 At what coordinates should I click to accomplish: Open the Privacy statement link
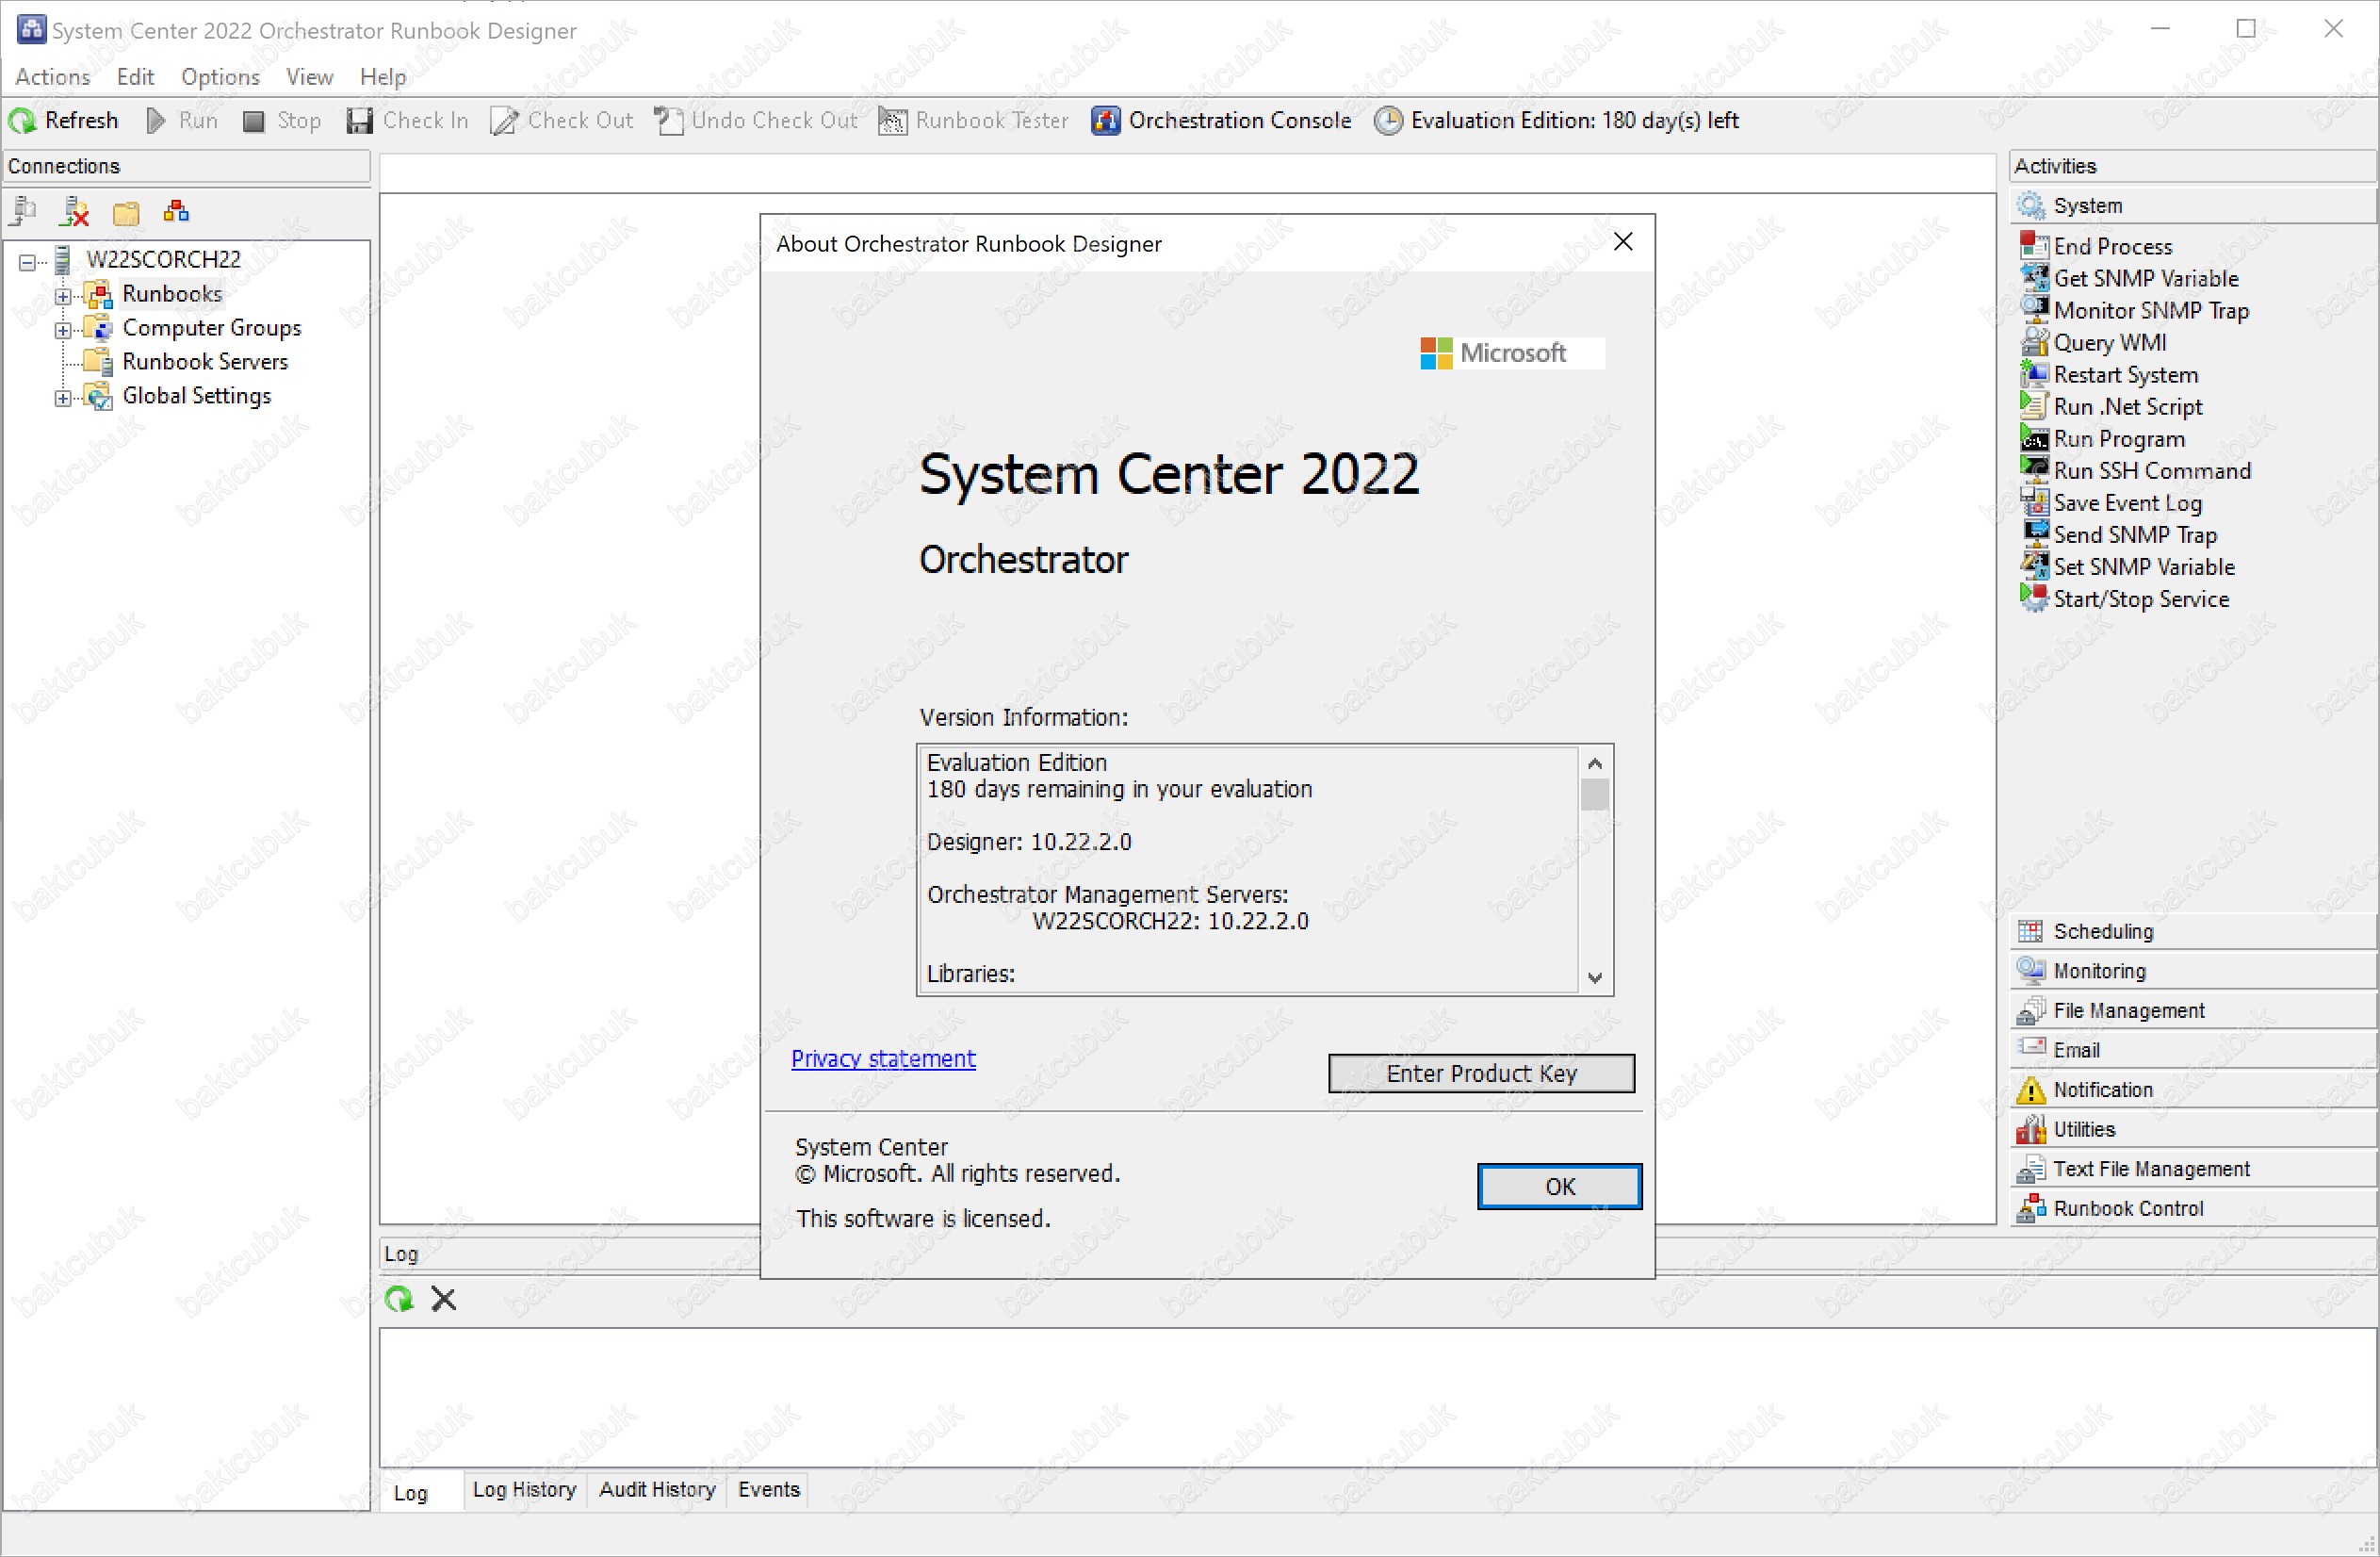coord(883,1058)
